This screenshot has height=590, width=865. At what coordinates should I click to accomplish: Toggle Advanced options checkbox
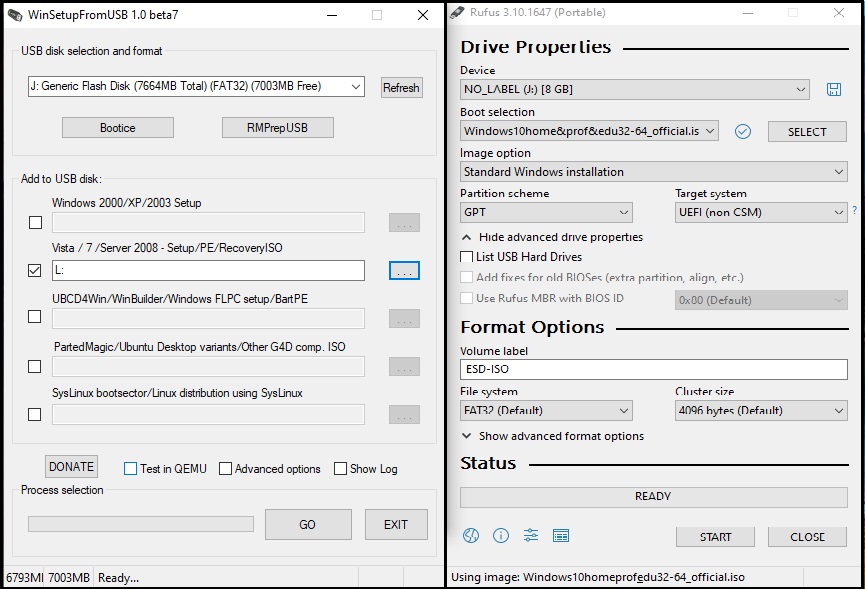tap(225, 469)
